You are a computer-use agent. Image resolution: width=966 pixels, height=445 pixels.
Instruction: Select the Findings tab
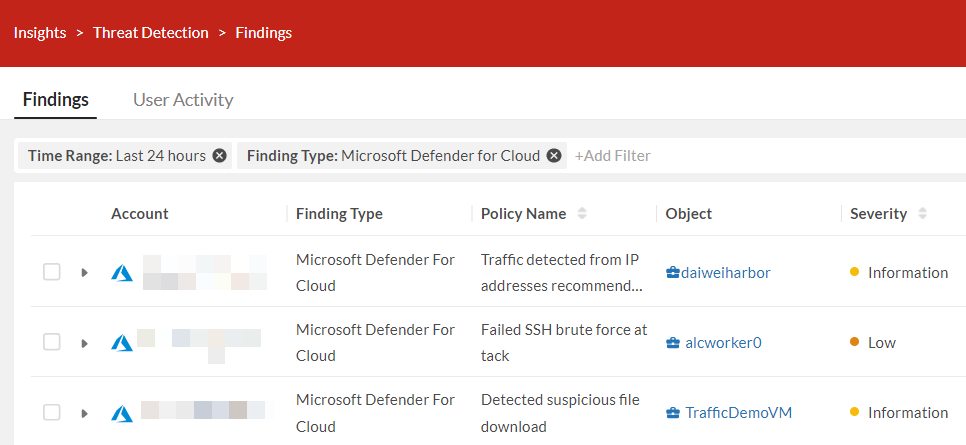55,100
